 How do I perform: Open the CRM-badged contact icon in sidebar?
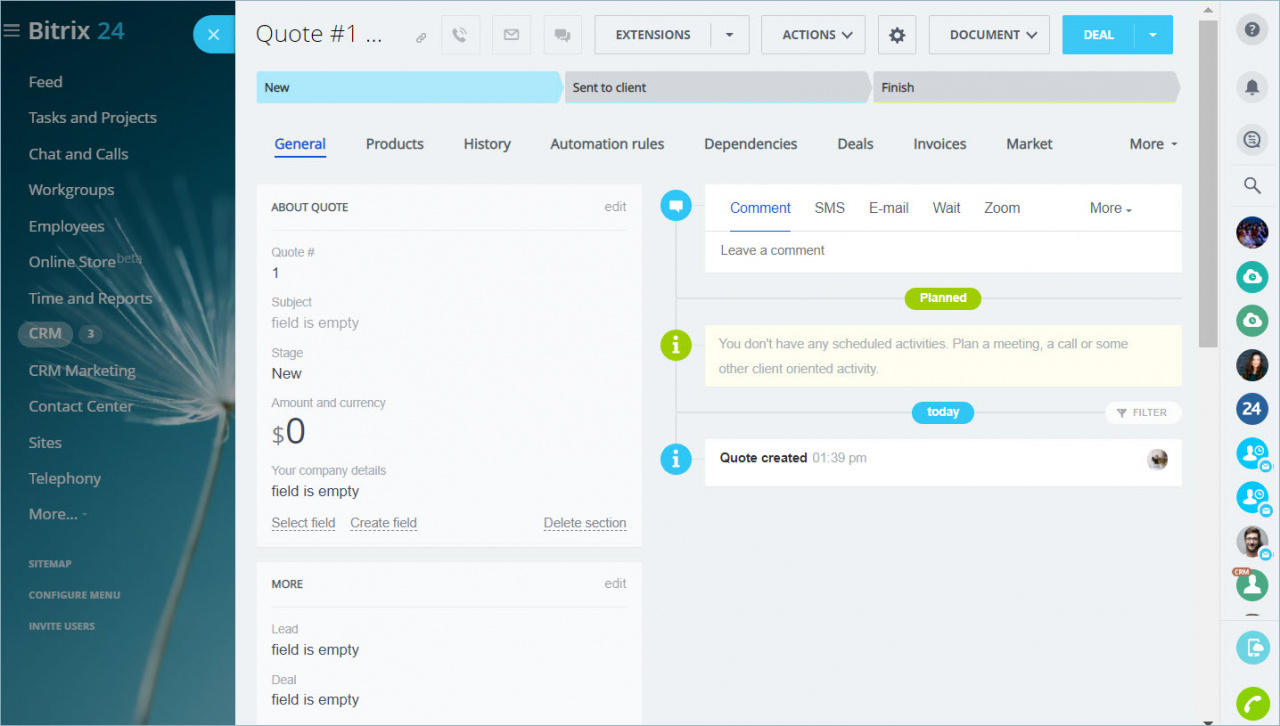(1252, 585)
